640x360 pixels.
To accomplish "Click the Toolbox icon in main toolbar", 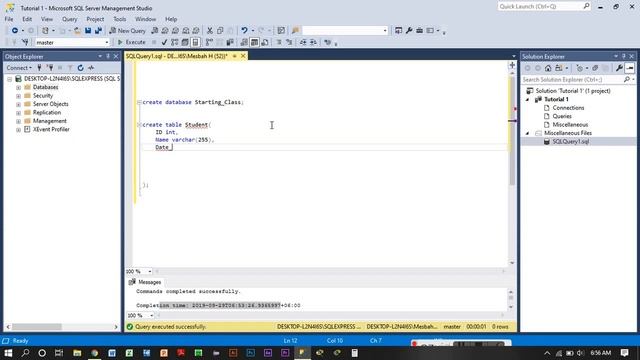I will point(419,31).
